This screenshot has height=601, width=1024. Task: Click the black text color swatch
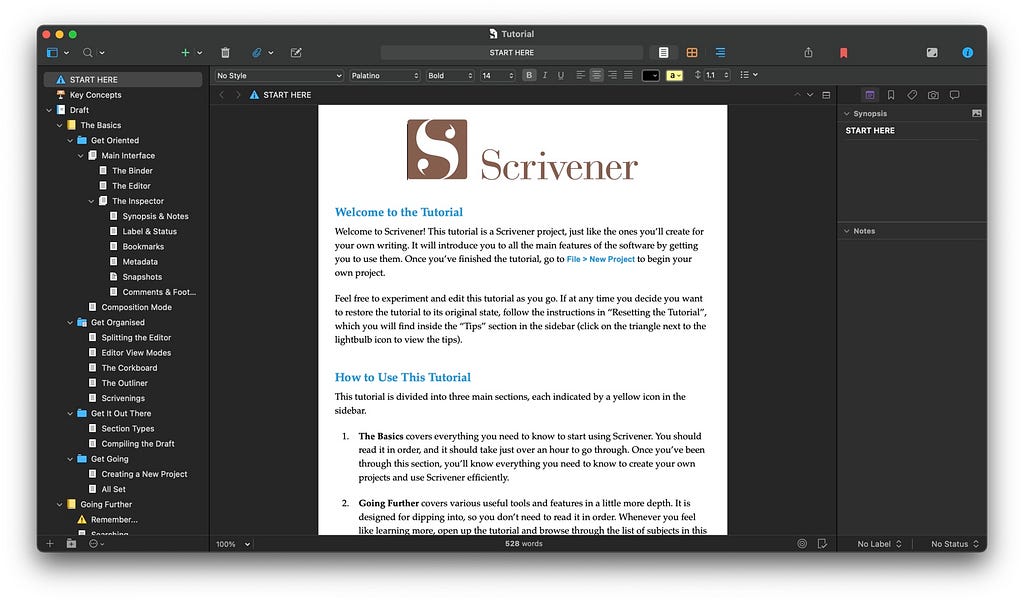tap(650, 76)
